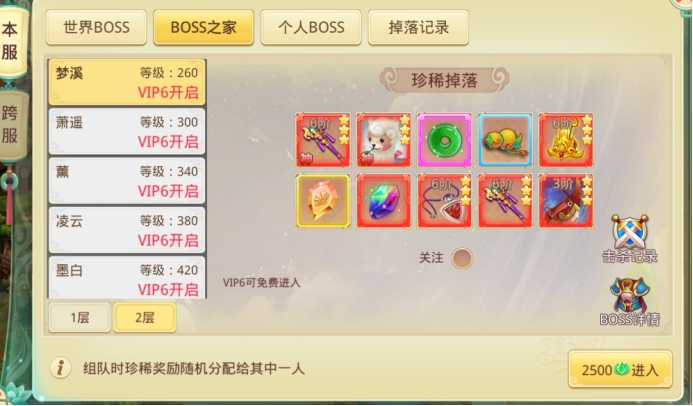Select the 3阶 red wings drop item
The image size is (693, 406).
566,201
